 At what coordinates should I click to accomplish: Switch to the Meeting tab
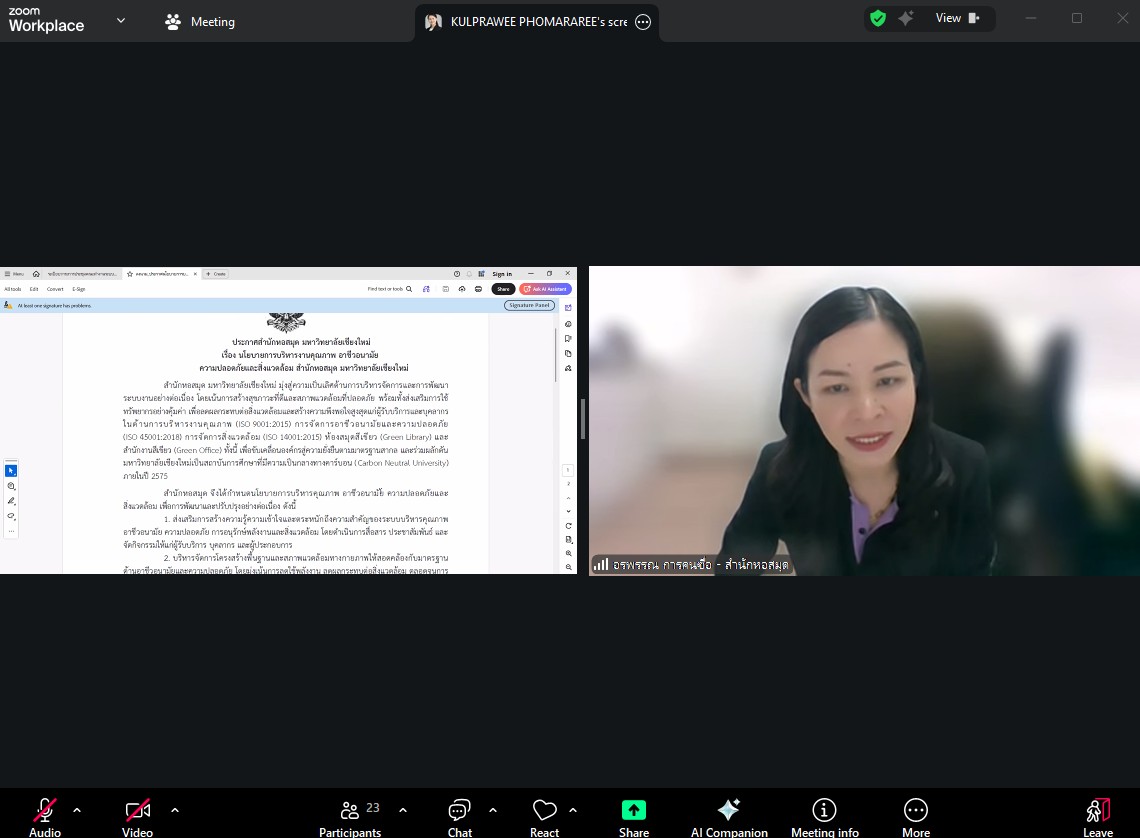[x=200, y=21]
